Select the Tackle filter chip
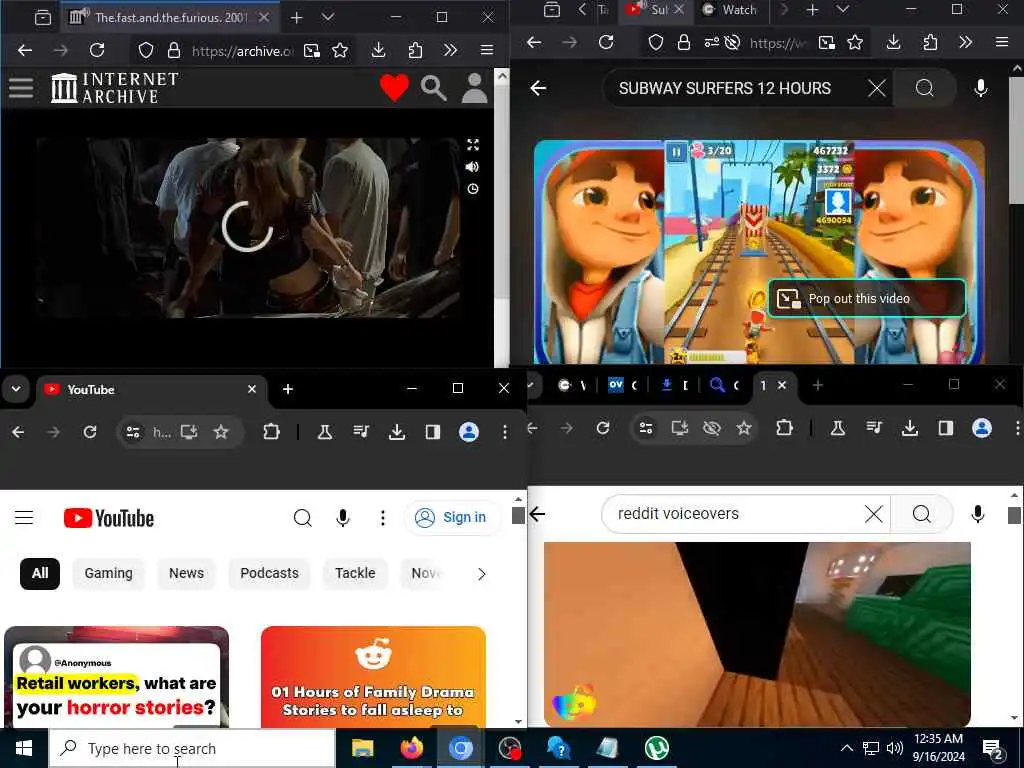The width and height of the screenshot is (1024, 768). click(355, 573)
